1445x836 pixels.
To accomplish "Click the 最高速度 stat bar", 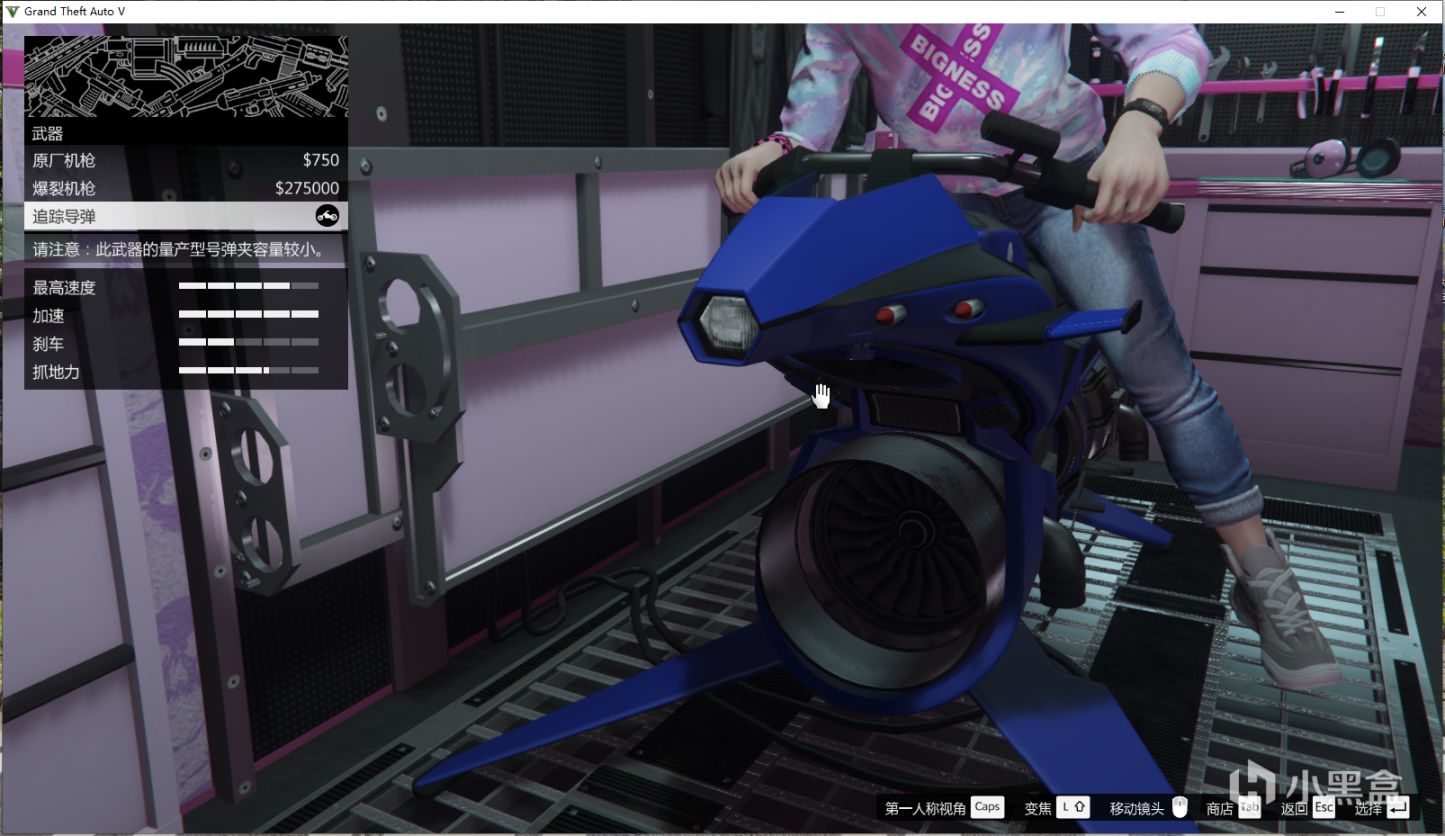I will pyautogui.click(x=249, y=287).
